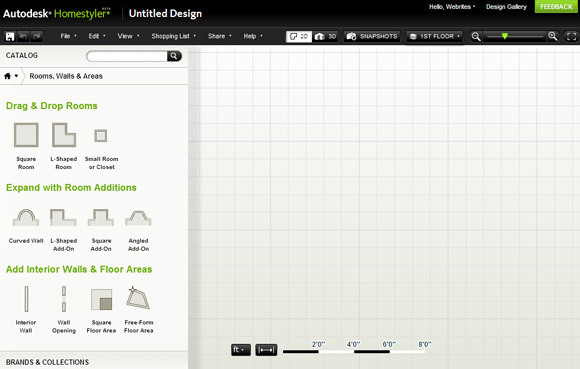This screenshot has width=580, height=369.
Task: Click the zoom in magnifier icon
Action: pos(553,36)
